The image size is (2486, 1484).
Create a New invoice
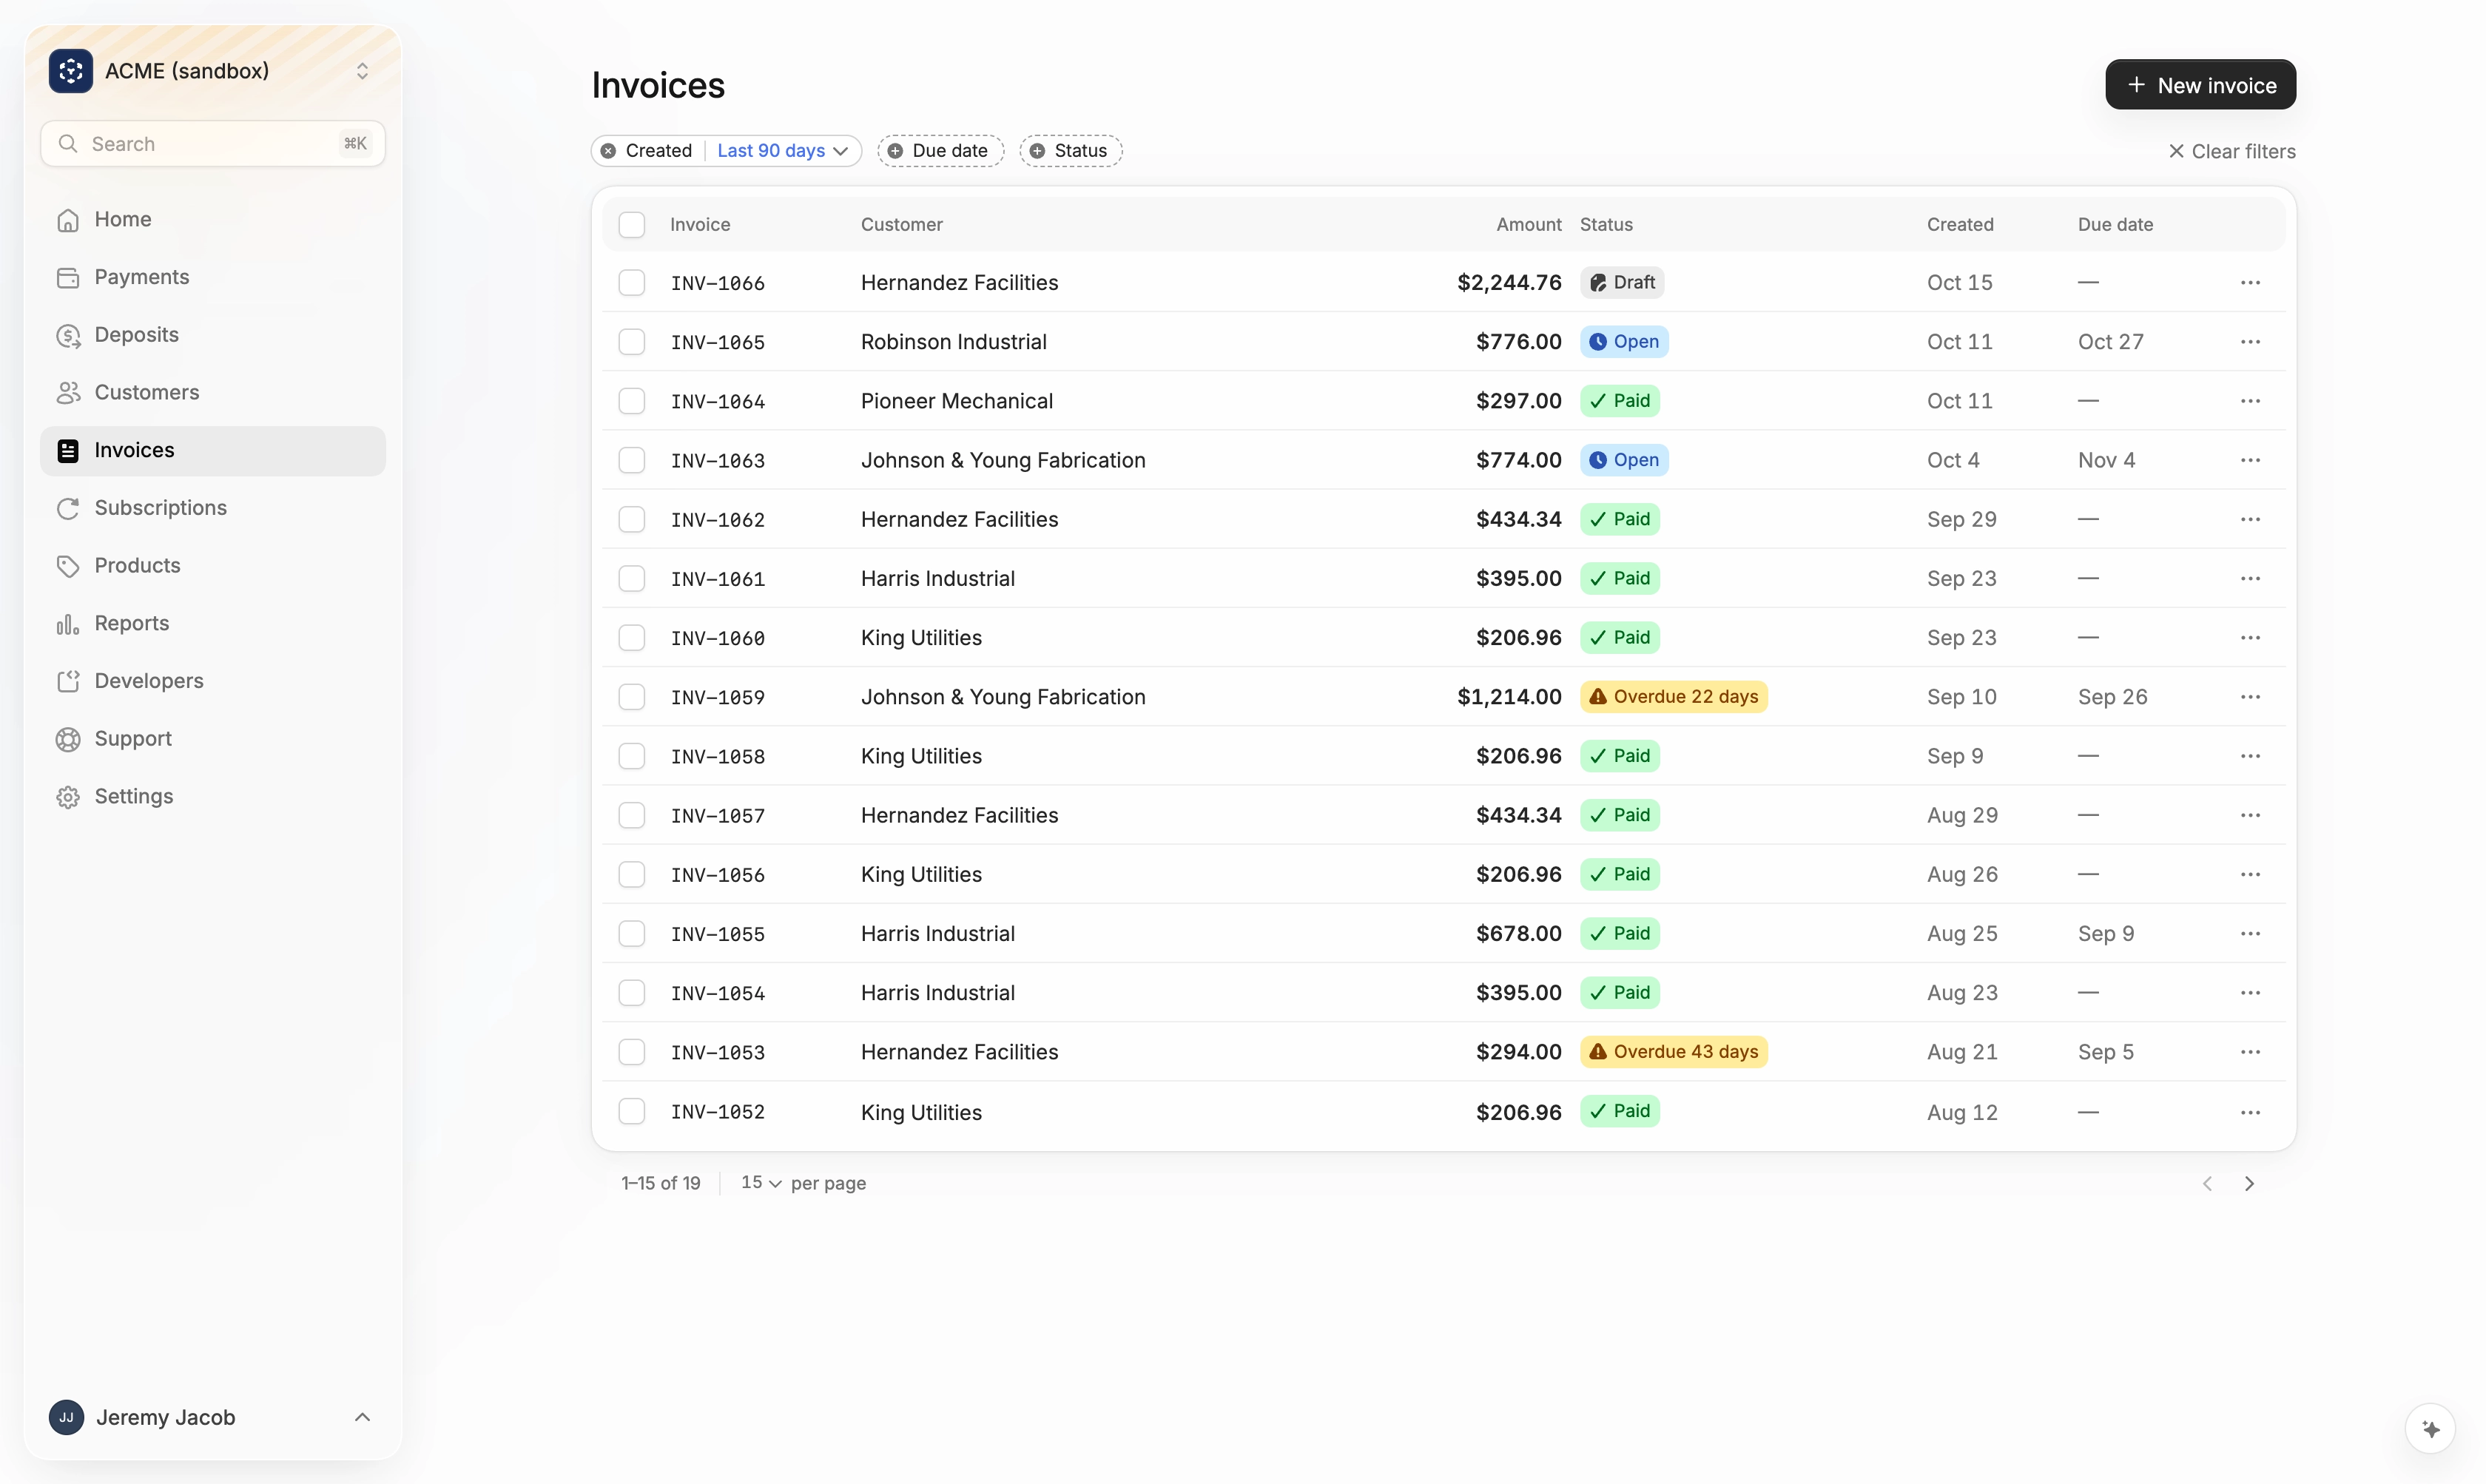(x=2200, y=85)
